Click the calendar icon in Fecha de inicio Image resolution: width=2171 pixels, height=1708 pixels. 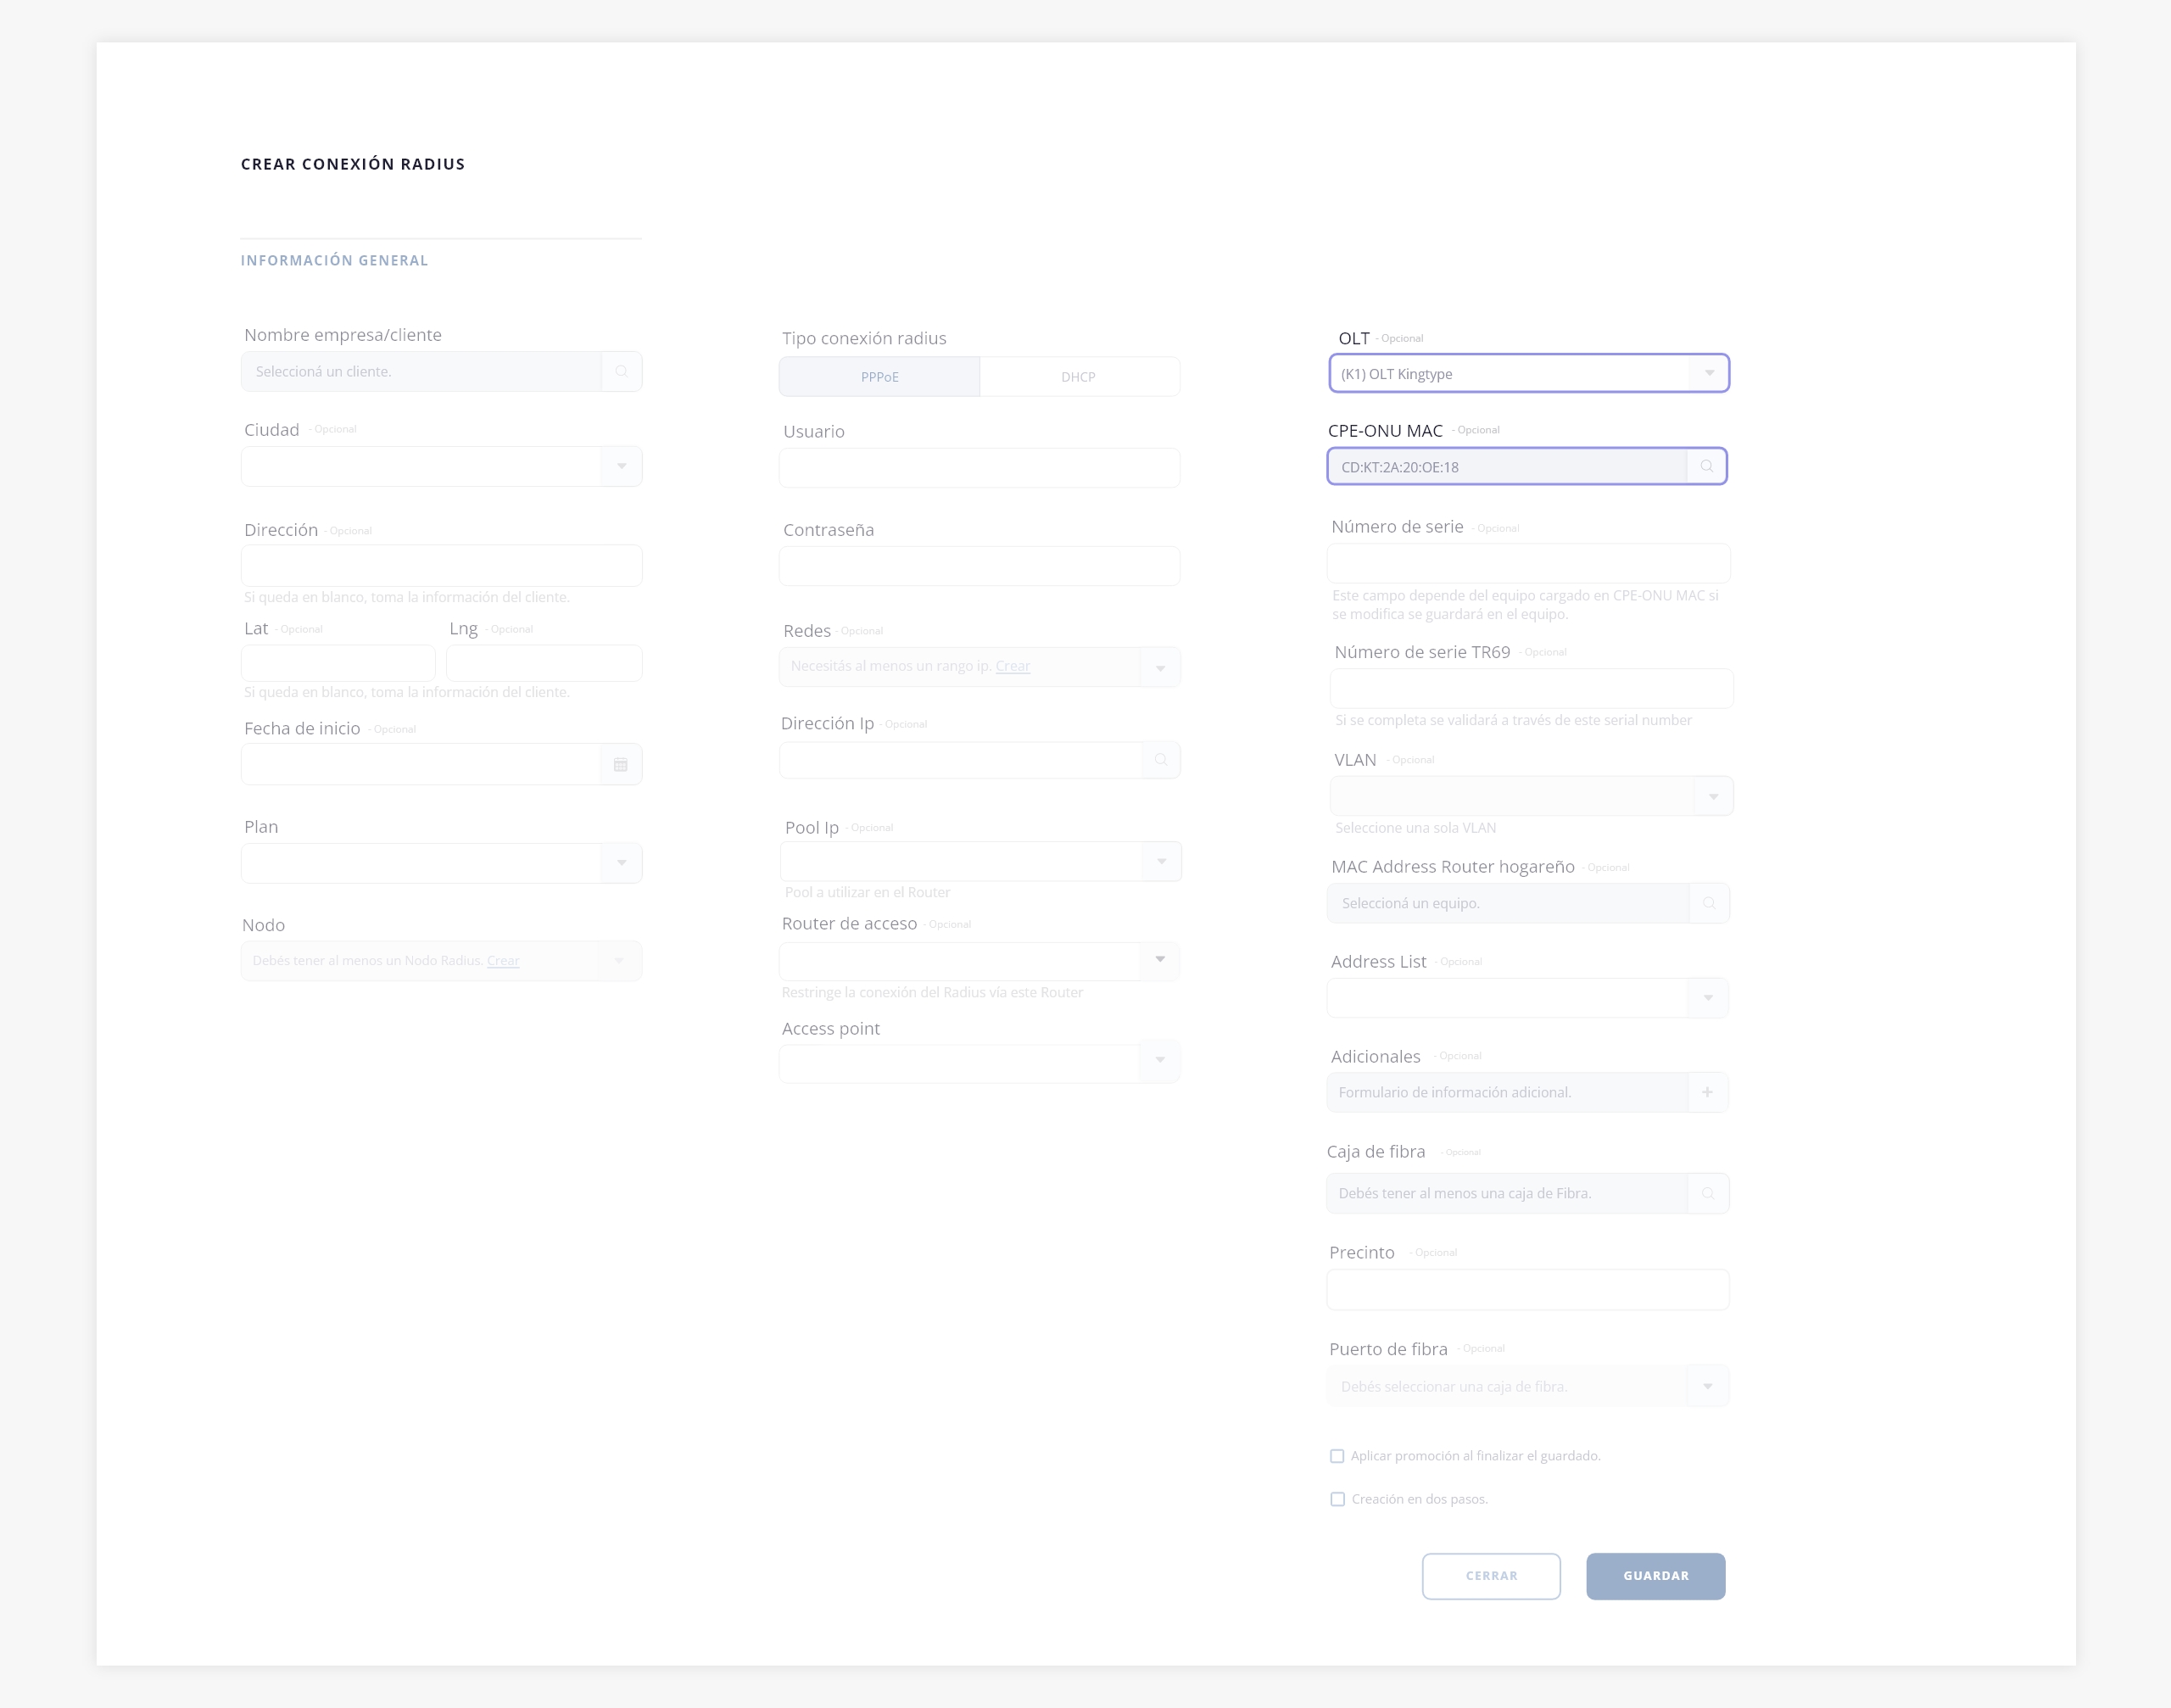620,765
